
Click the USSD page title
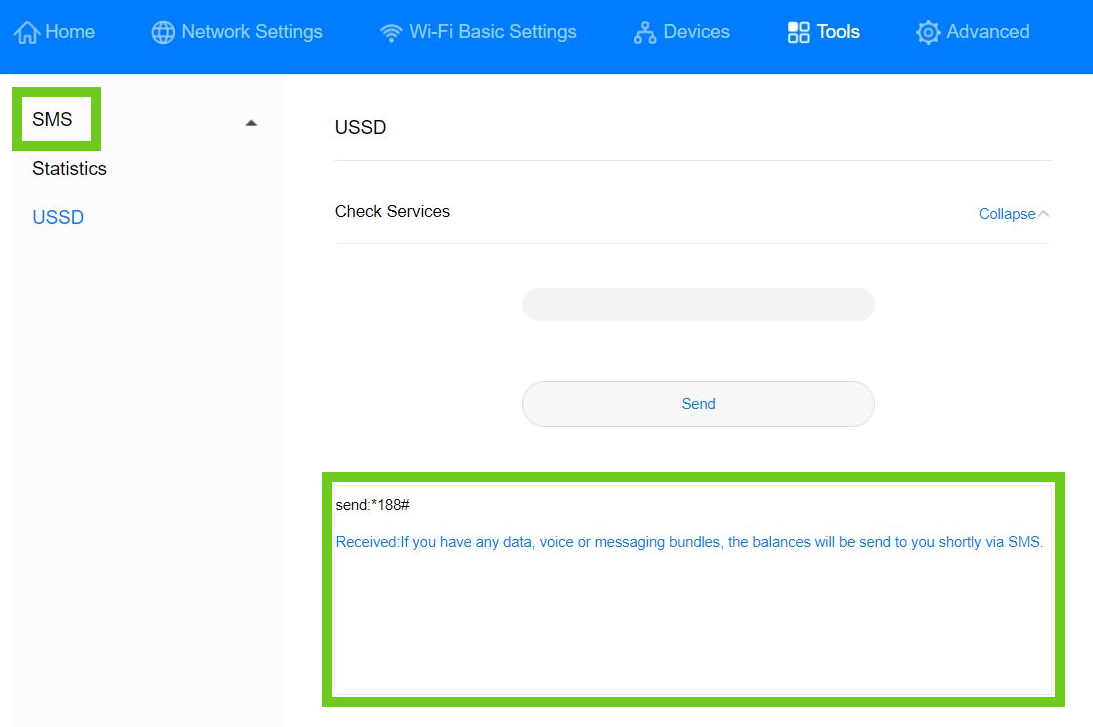360,128
